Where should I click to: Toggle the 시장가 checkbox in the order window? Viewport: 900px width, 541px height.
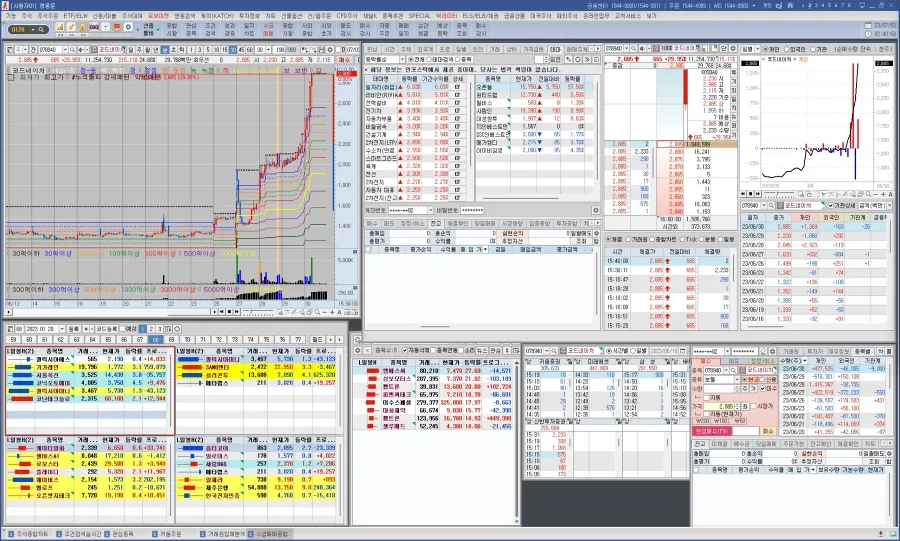(753, 406)
